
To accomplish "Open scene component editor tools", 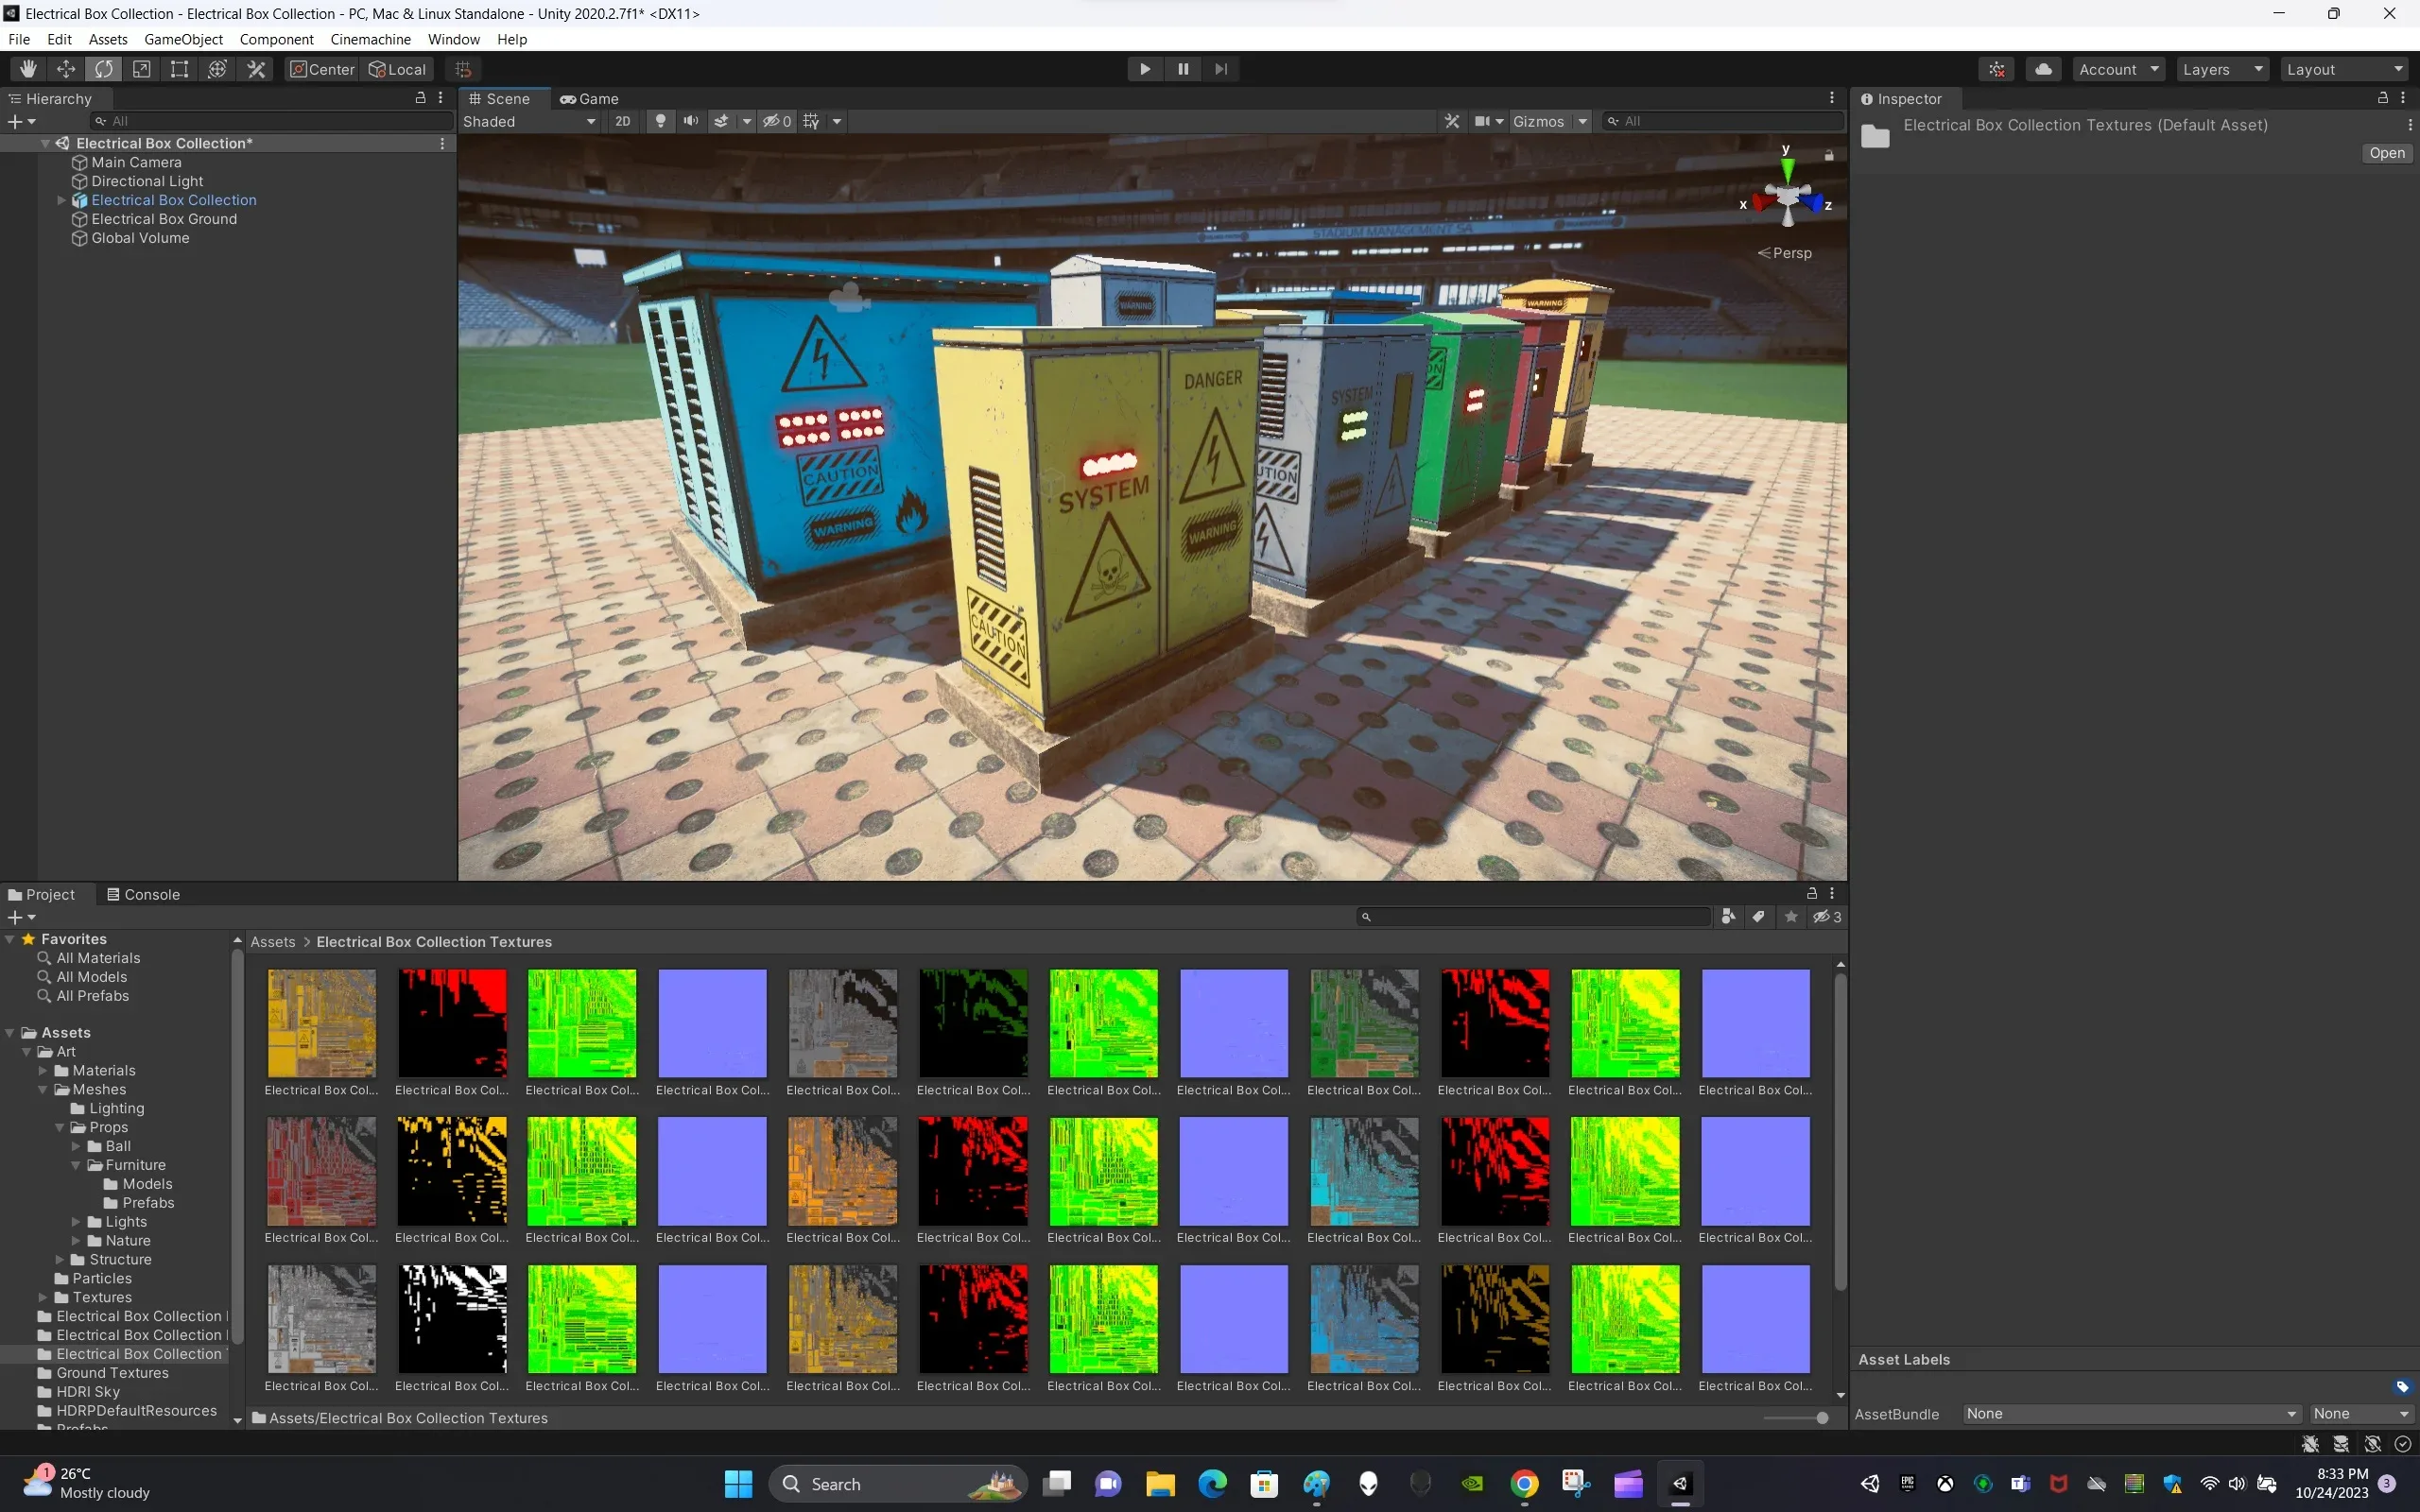I will click(1452, 121).
